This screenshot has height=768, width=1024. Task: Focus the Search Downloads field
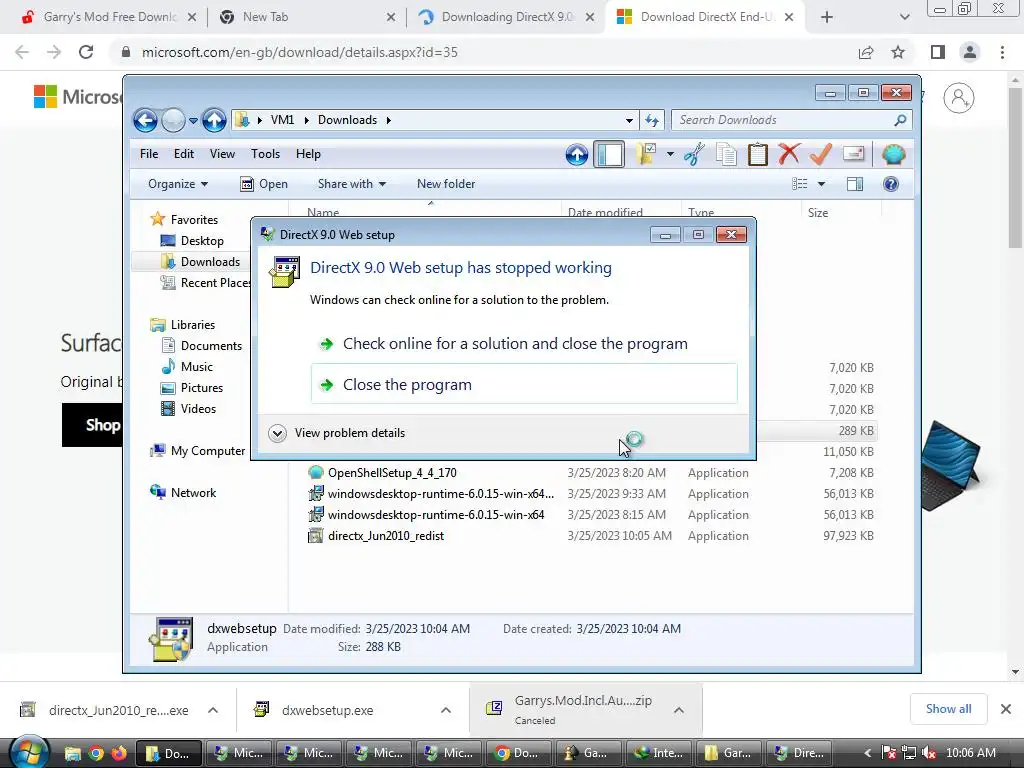pos(784,120)
